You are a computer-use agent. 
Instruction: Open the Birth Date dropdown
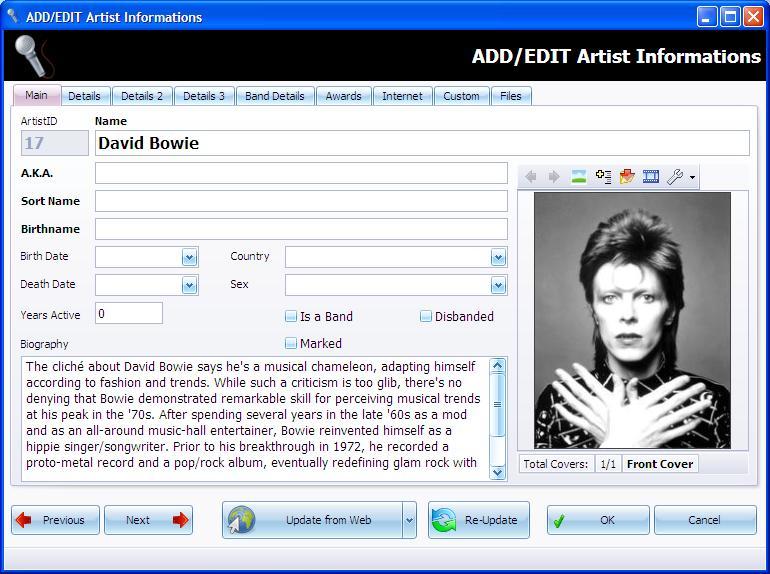[190, 257]
